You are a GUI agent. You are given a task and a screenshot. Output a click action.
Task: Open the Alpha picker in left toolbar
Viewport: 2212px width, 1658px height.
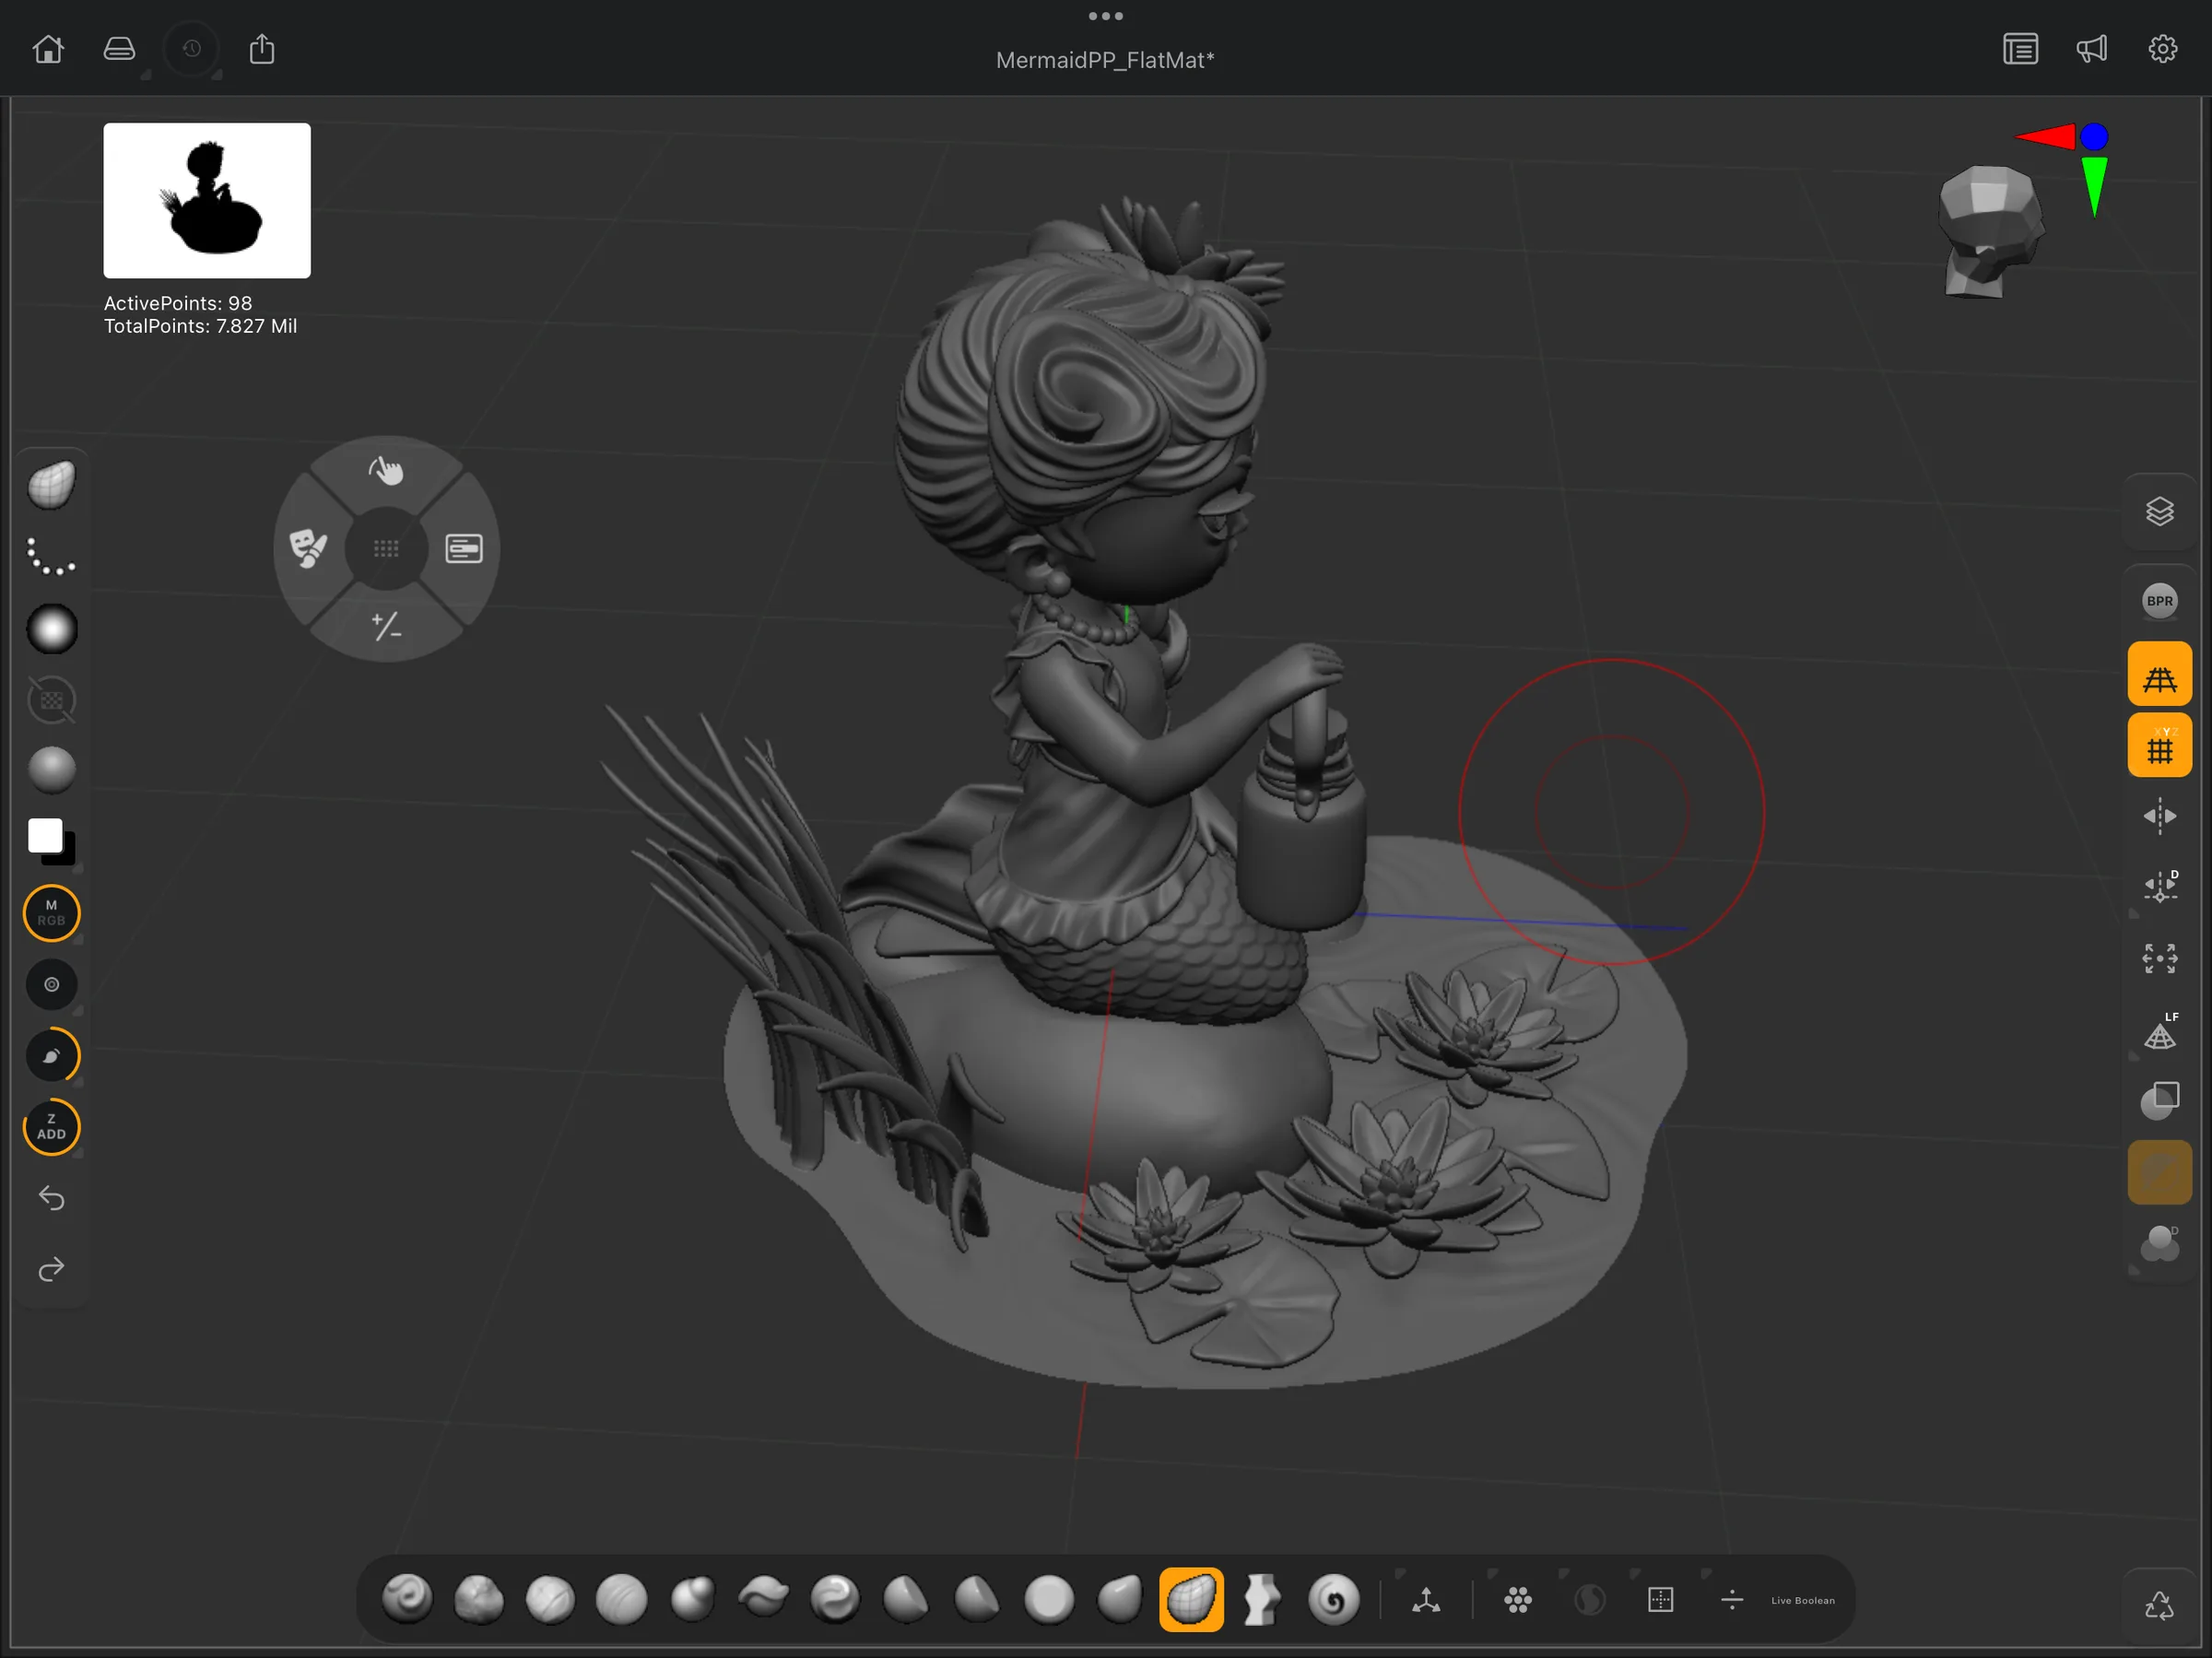coord(50,629)
